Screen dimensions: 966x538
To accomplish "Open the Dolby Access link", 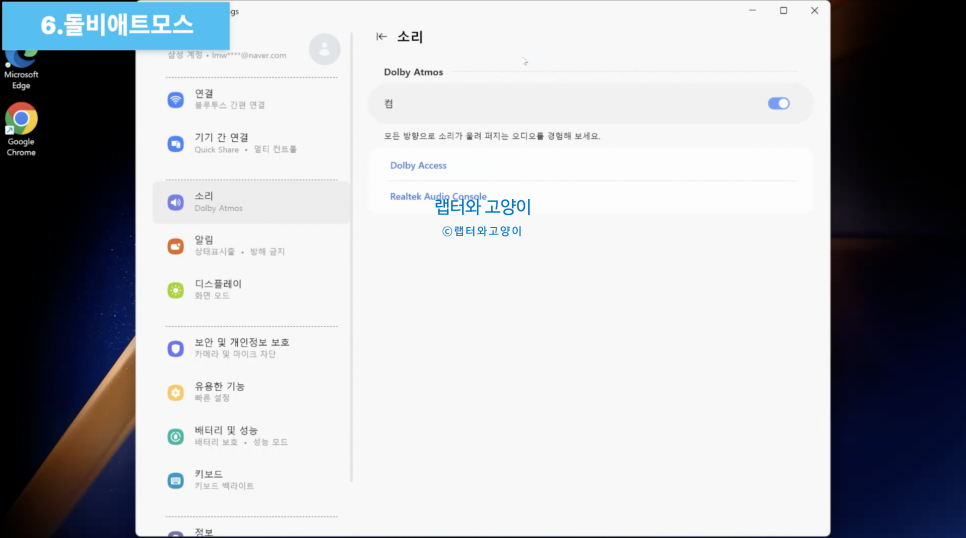I will [x=418, y=166].
